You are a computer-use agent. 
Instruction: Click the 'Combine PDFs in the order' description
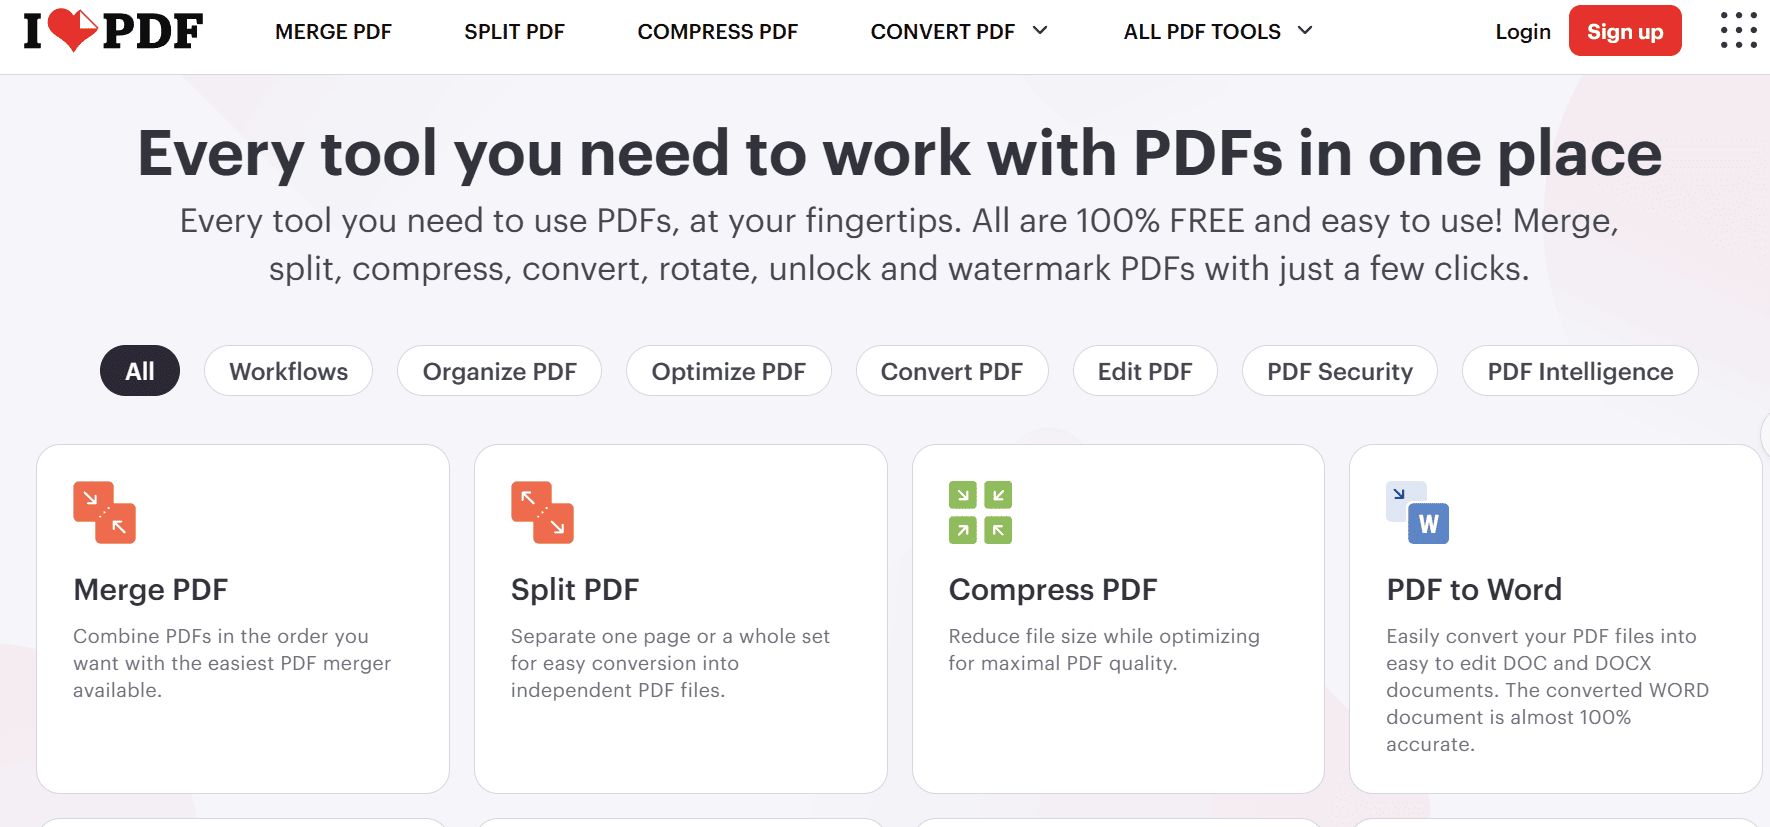click(x=232, y=663)
